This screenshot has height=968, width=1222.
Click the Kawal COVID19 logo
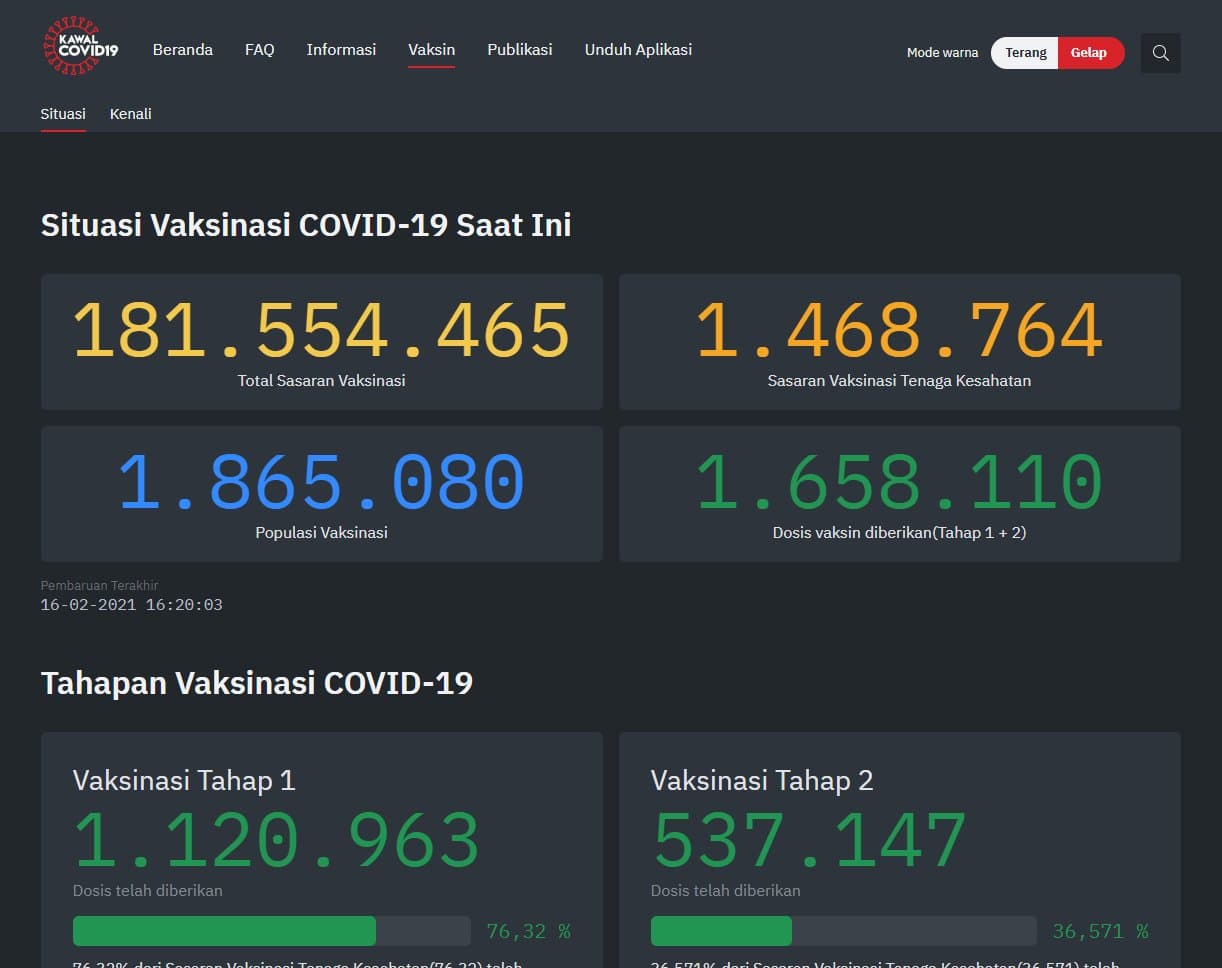tap(80, 48)
